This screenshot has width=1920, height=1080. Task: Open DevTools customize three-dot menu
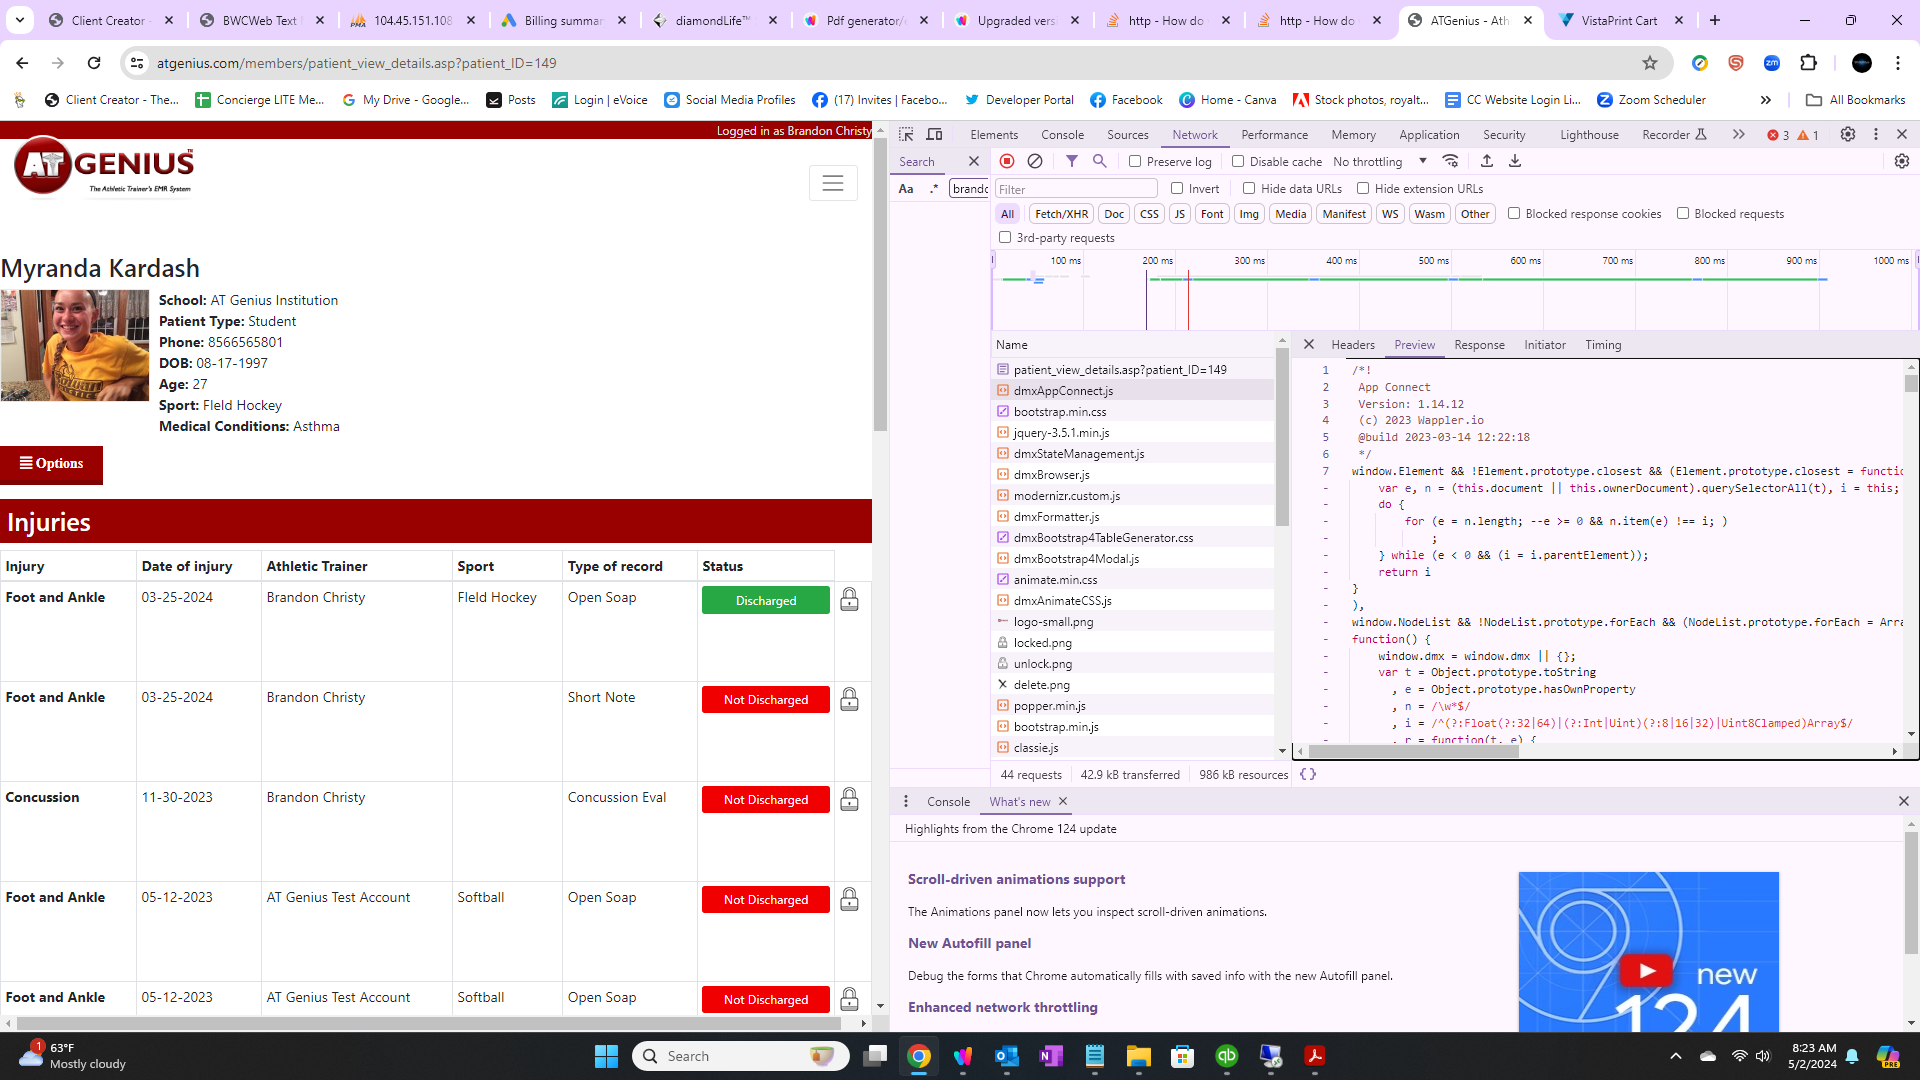(1876, 134)
